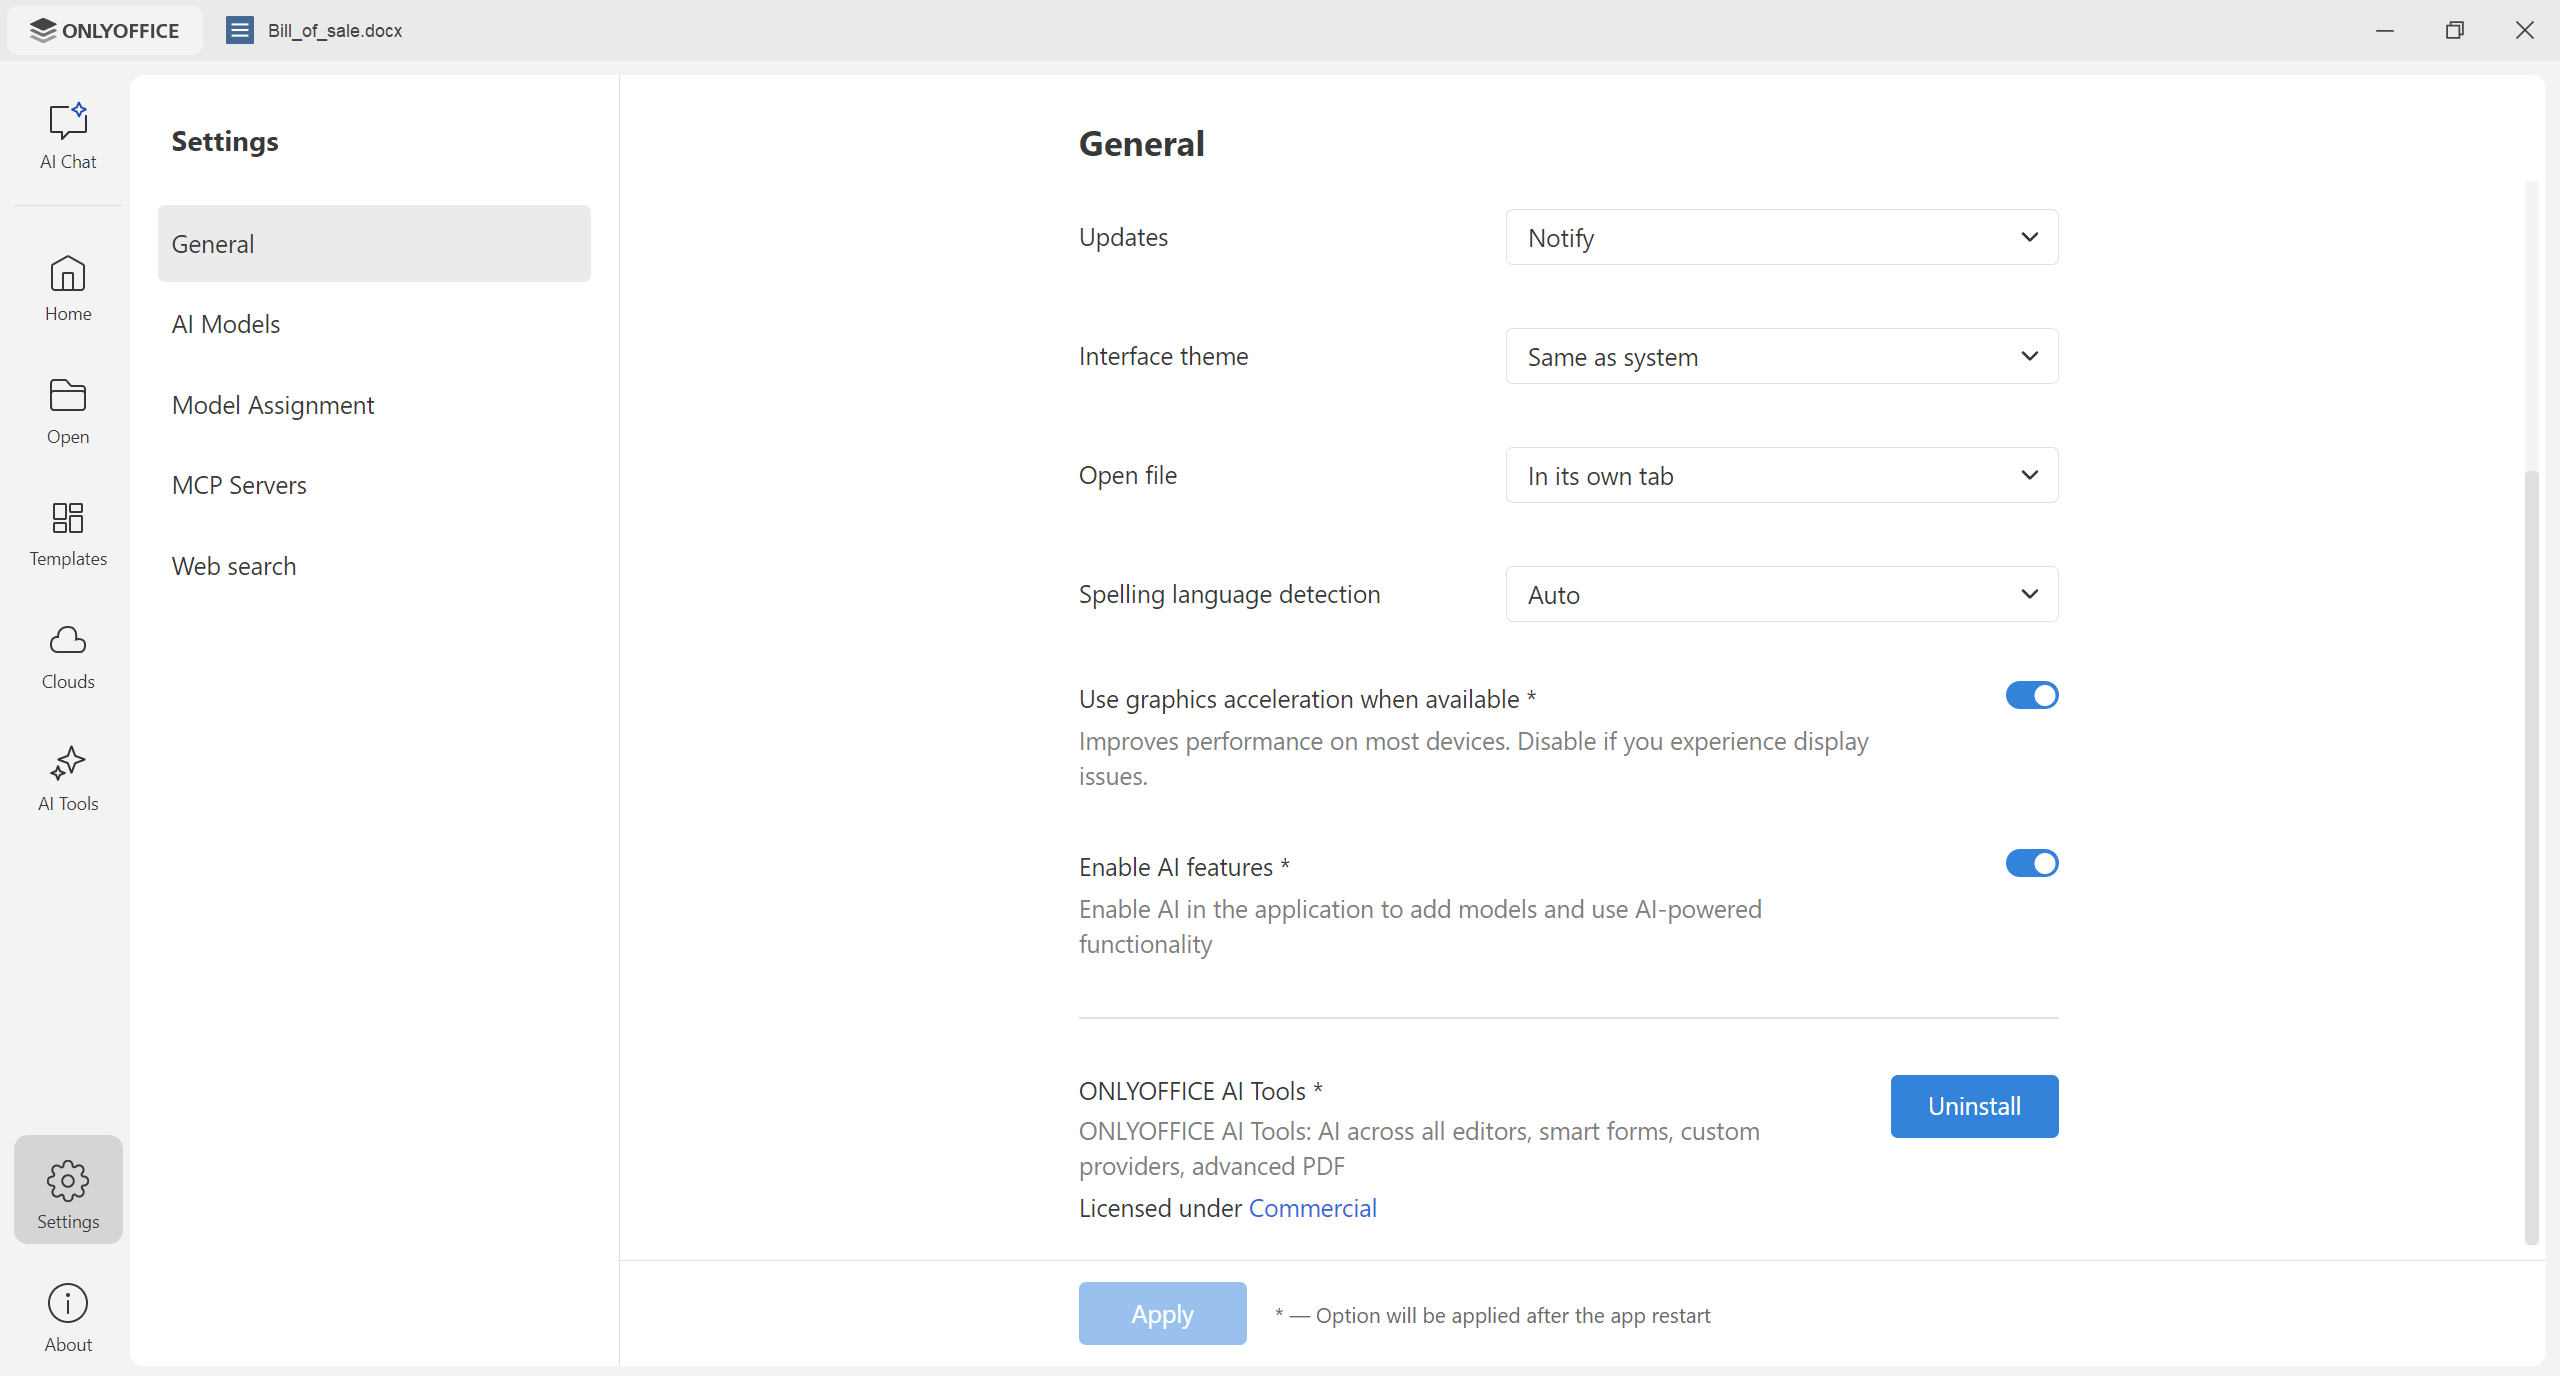
Task: Open the Interface theme dropdown
Action: tap(1782, 357)
